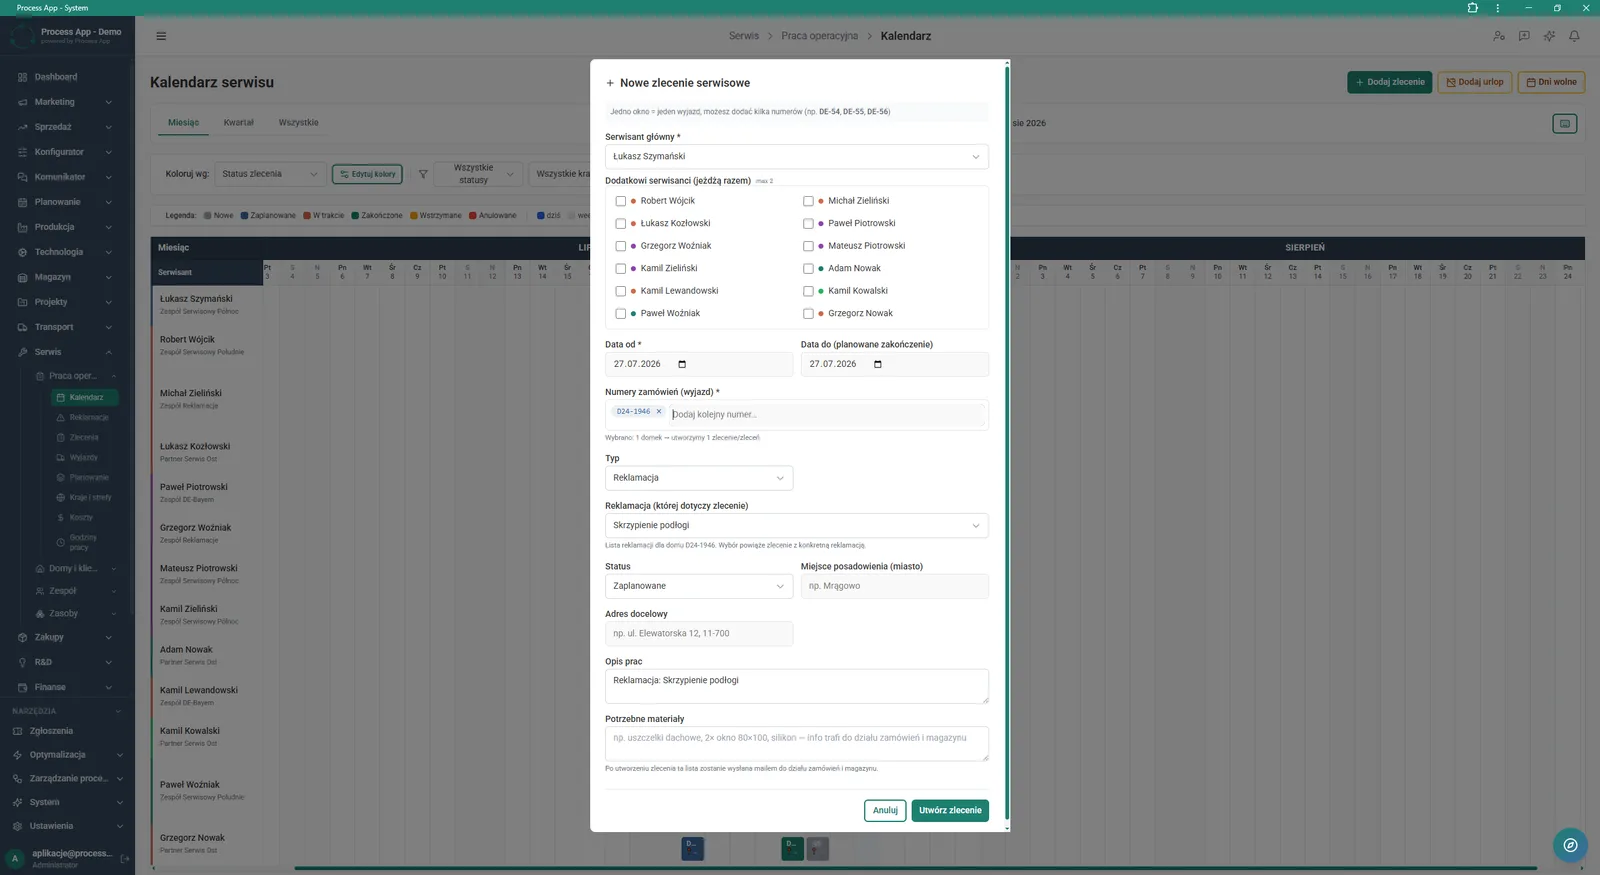1600x875 pixels.
Task: Click the filter funnel icon
Action: 423,174
